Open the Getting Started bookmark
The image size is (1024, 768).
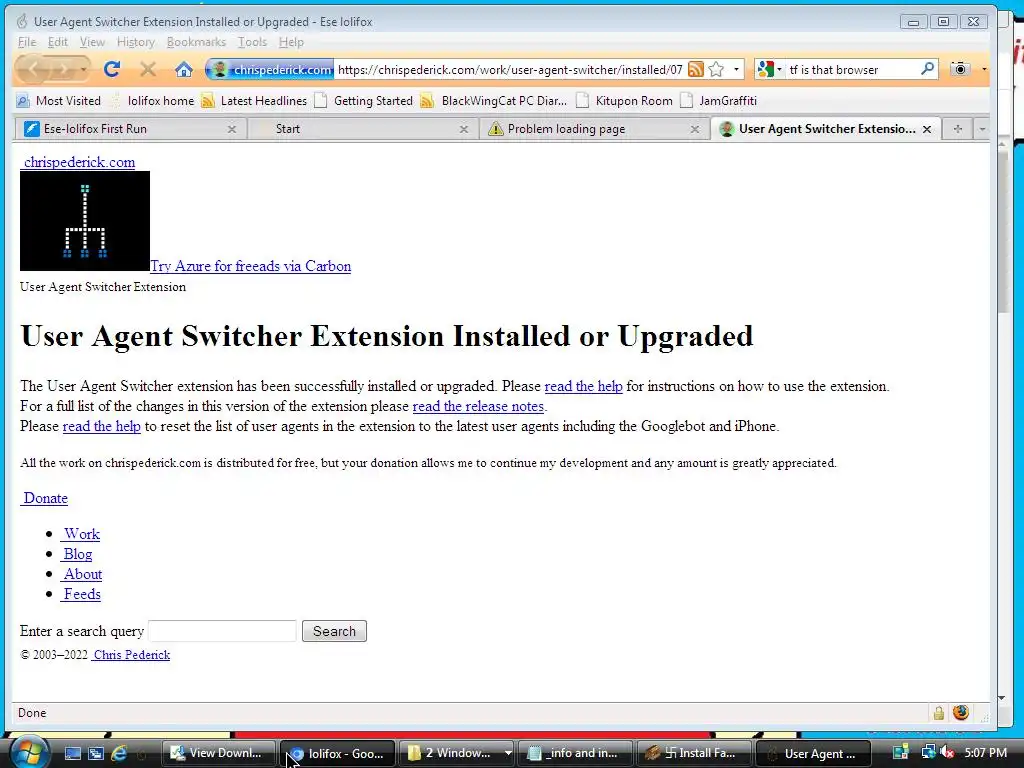click(x=364, y=101)
